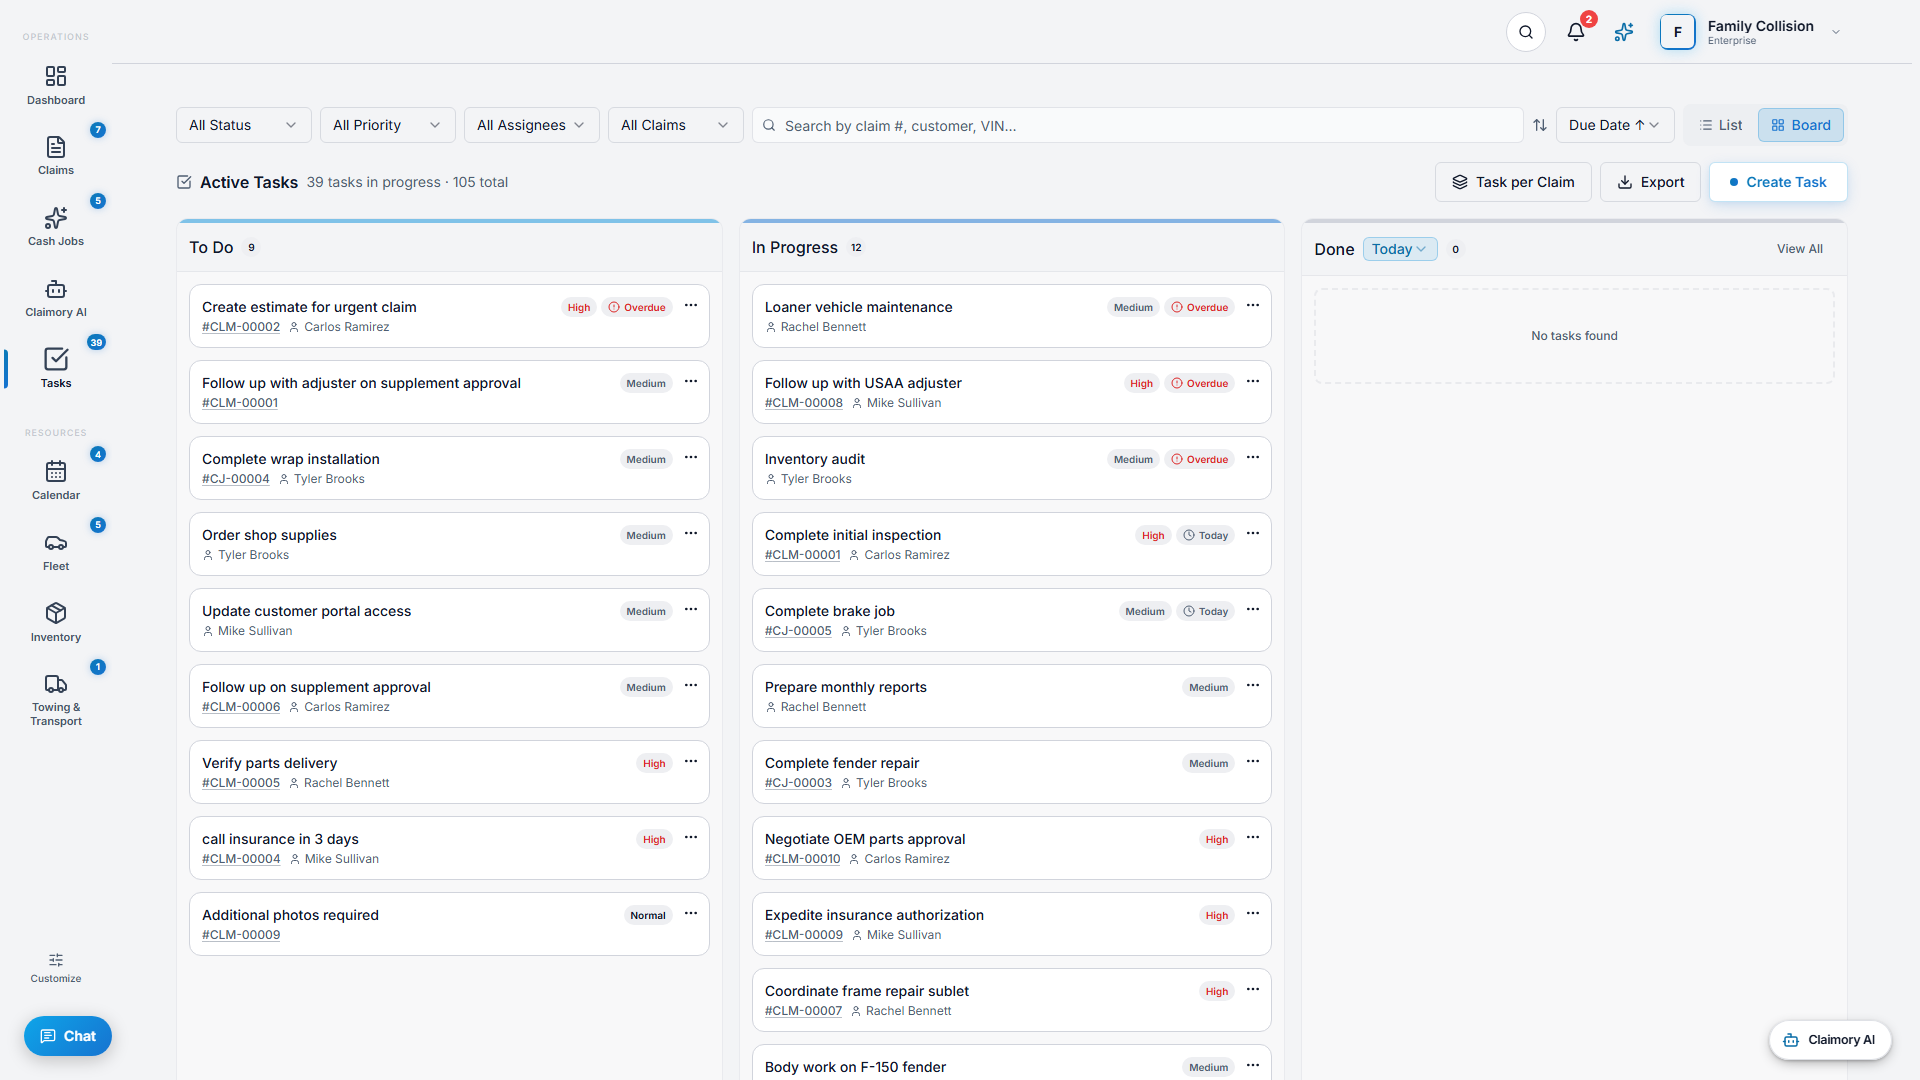The height and width of the screenshot is (1080, 1920).
Task: Open options menu for Verify parts delivery
Action: pyautogui.click(x=691, y=762)
